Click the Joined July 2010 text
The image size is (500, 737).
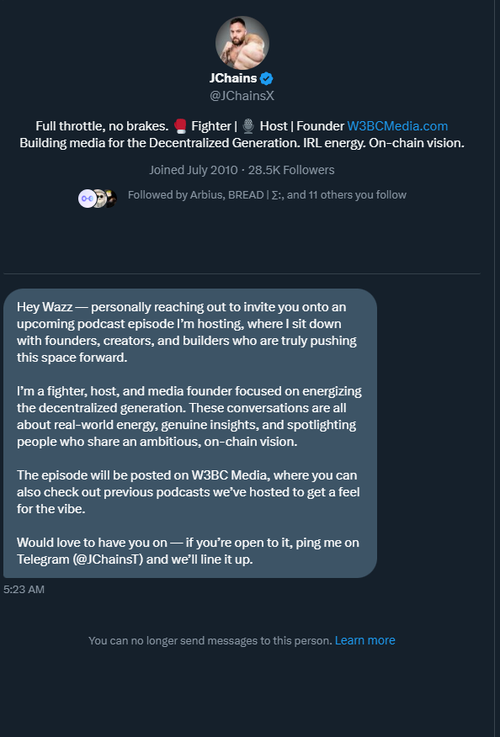click(193, 170)
